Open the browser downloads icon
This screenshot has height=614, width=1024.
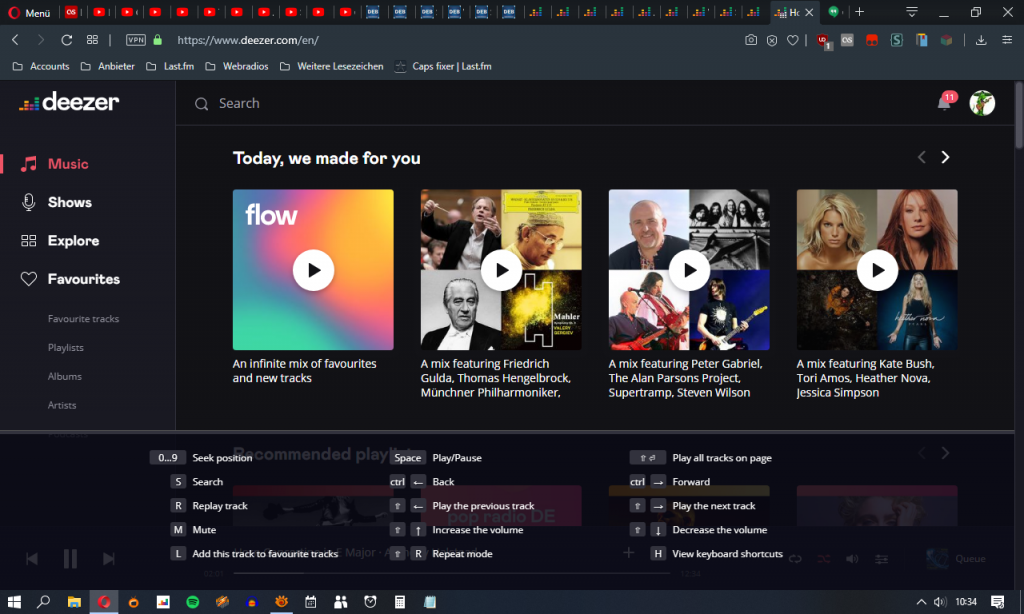click(981, 40)
